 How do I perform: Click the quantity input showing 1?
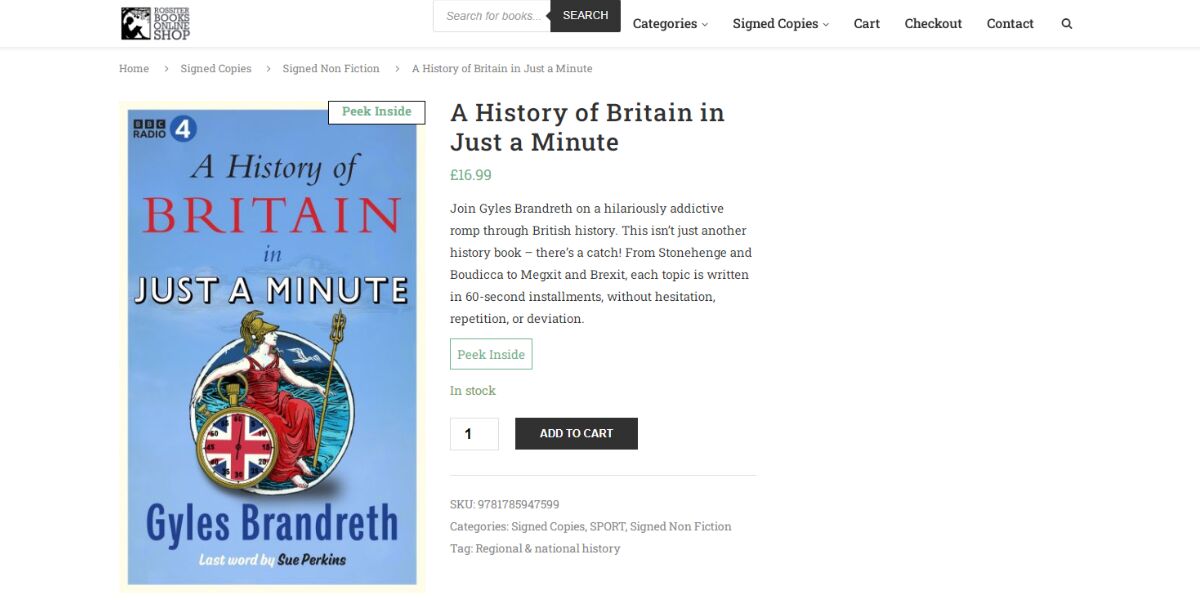(474, 433)
